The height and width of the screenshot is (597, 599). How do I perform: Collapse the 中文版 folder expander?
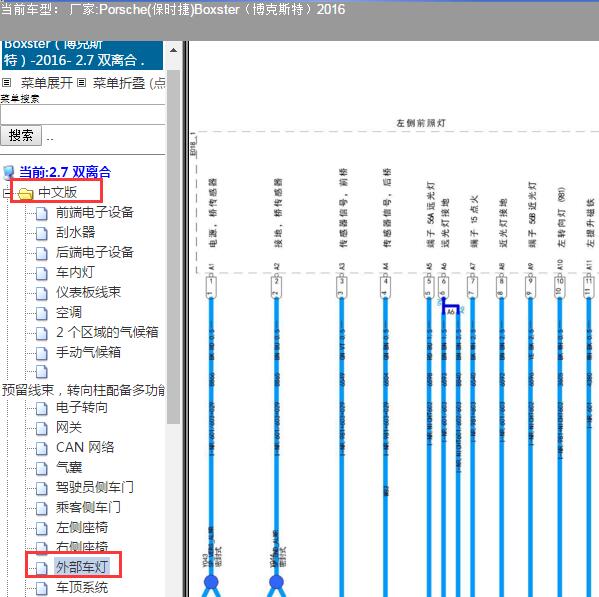pyautogui.click(x=6, y=193)
